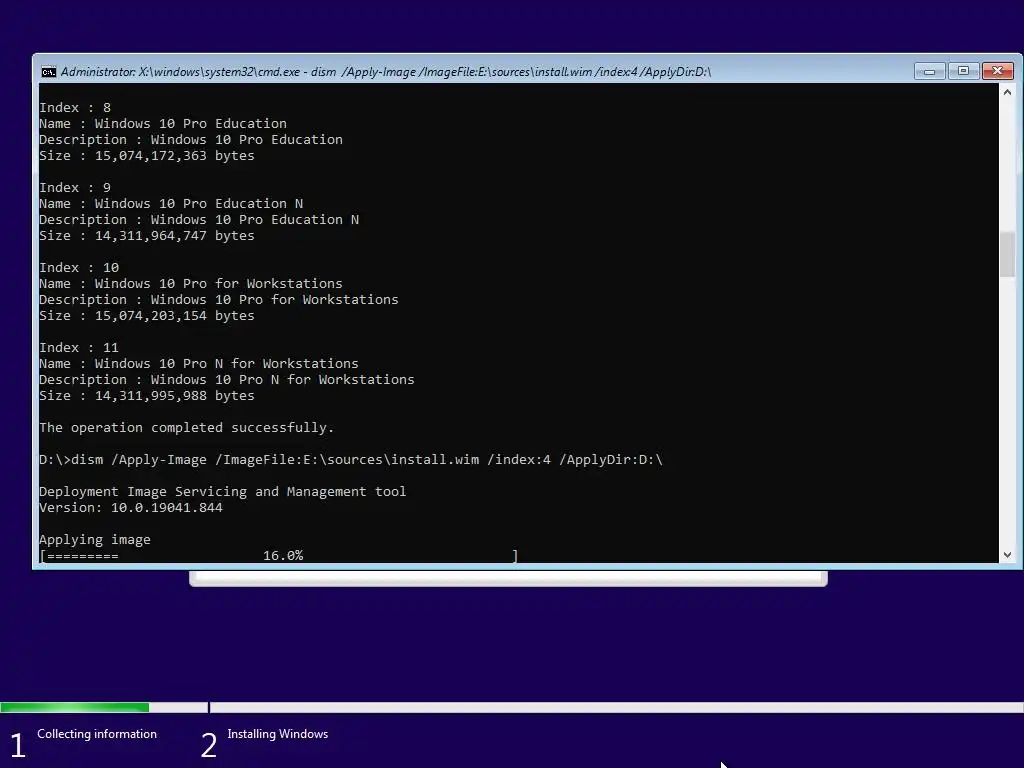Maximize the command prompt window
1024x768 pixels.
[963, 71]
